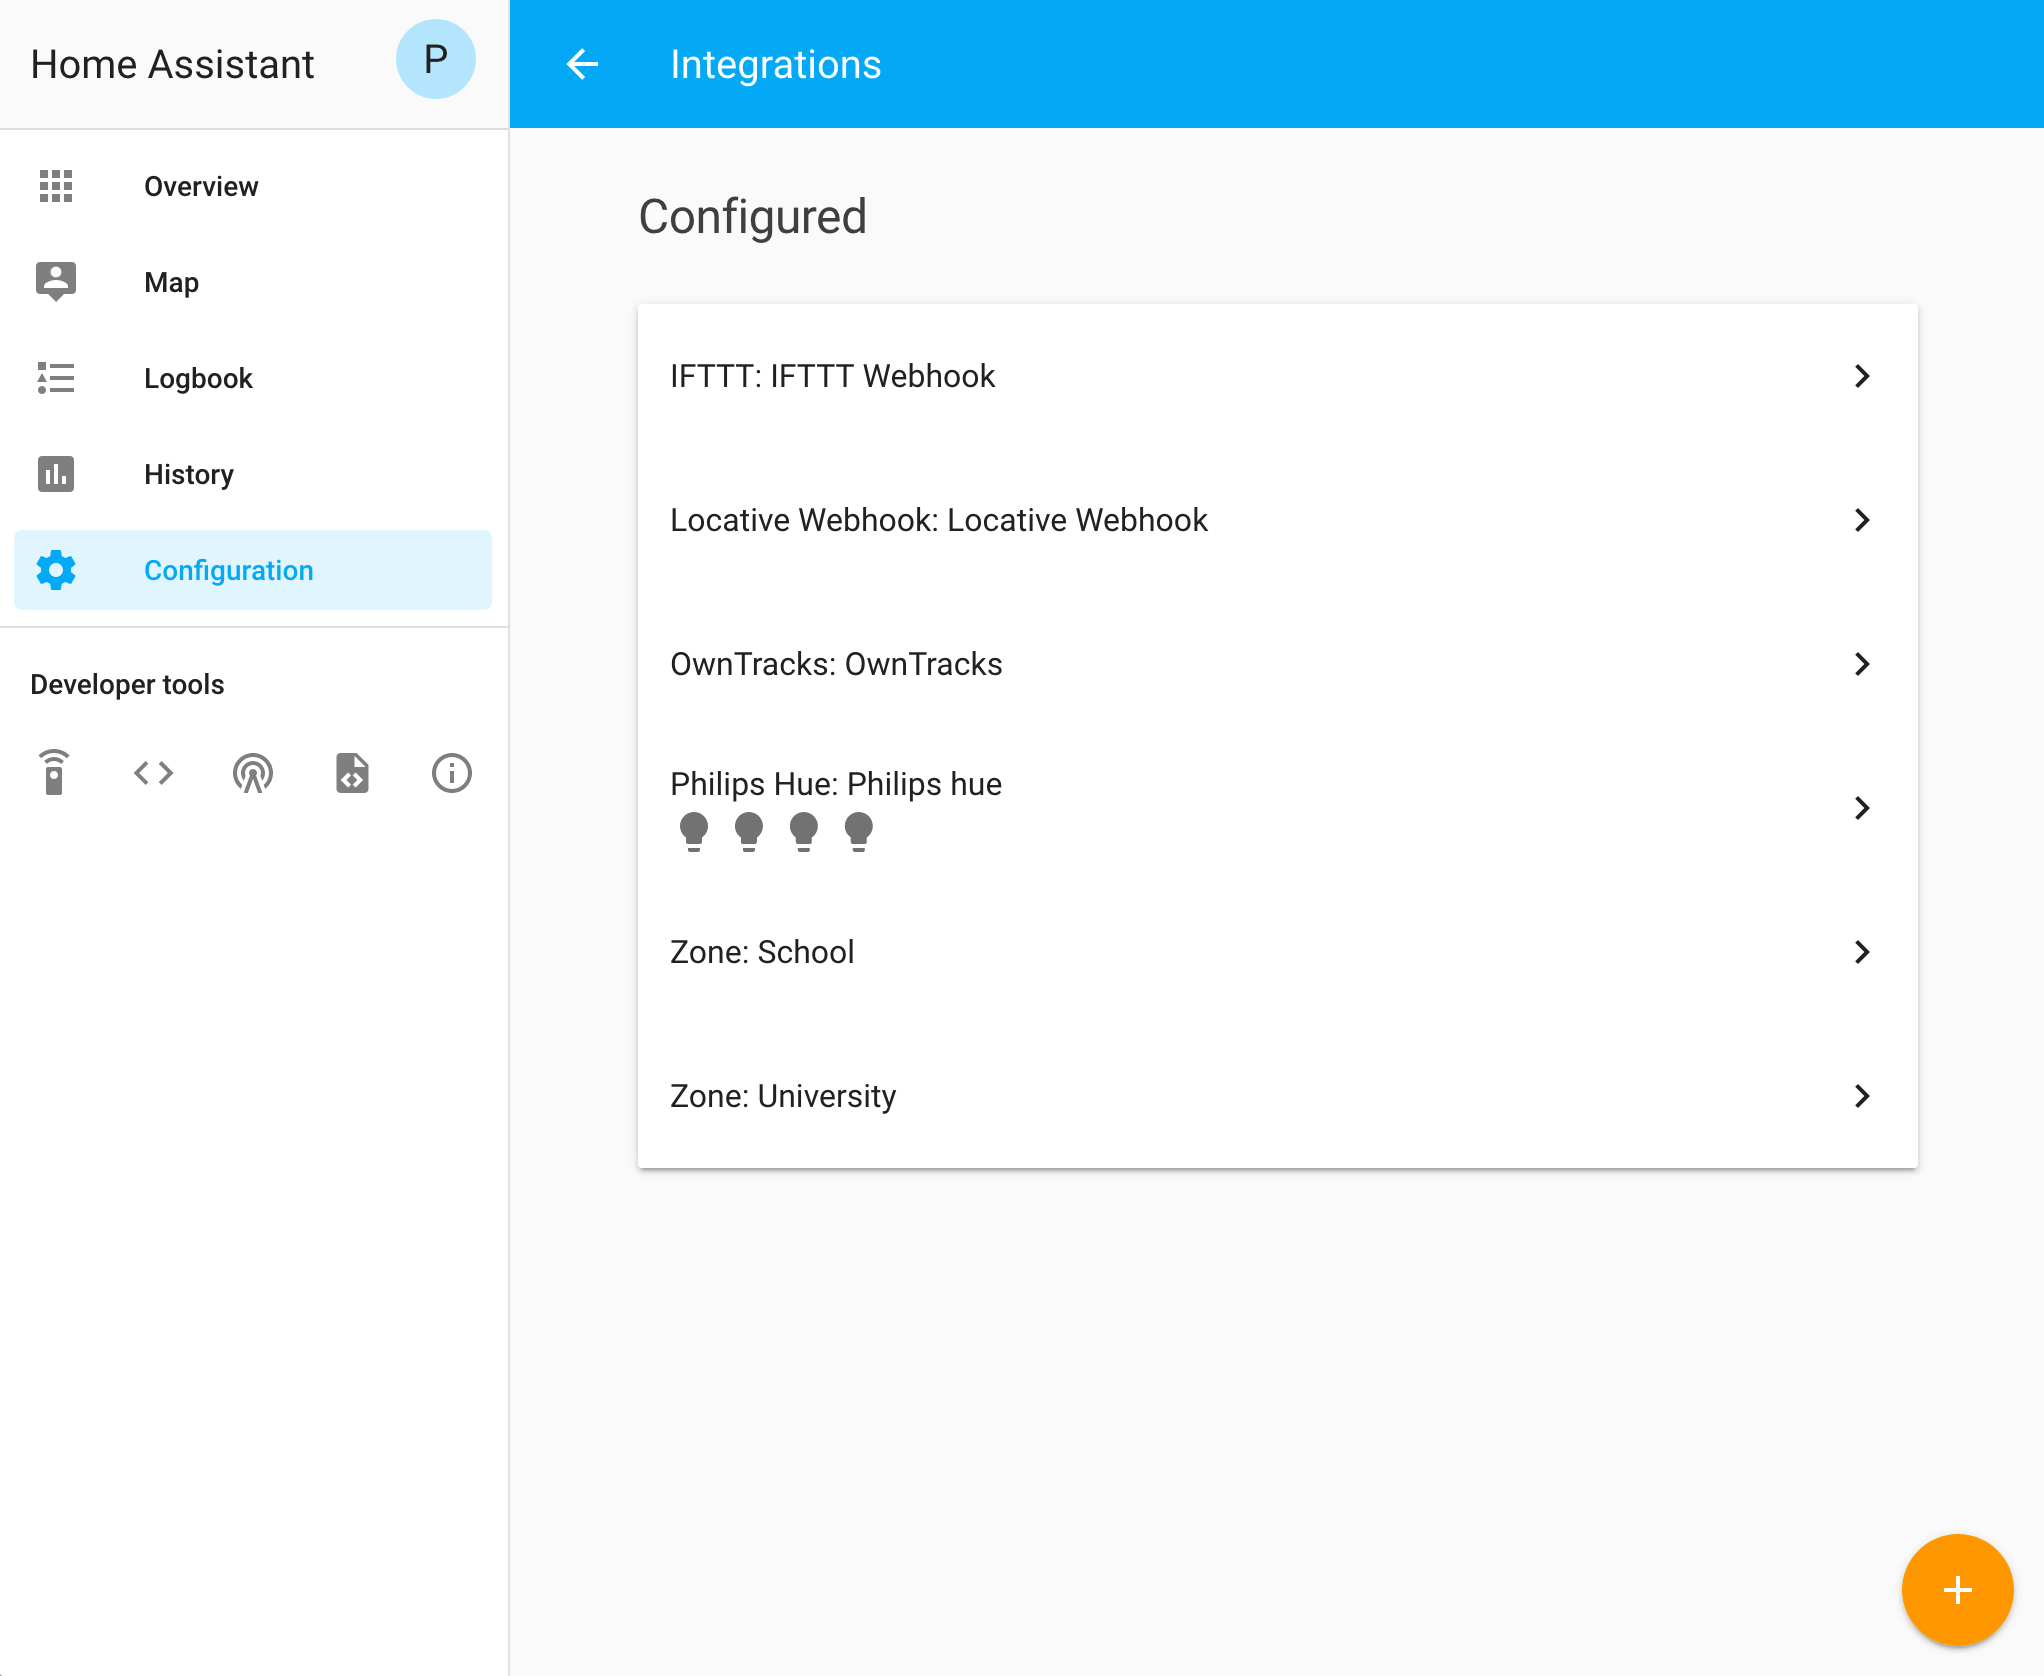Open the Zone: School integration entry
The image size is (2044, 1676).
(762, 952)
